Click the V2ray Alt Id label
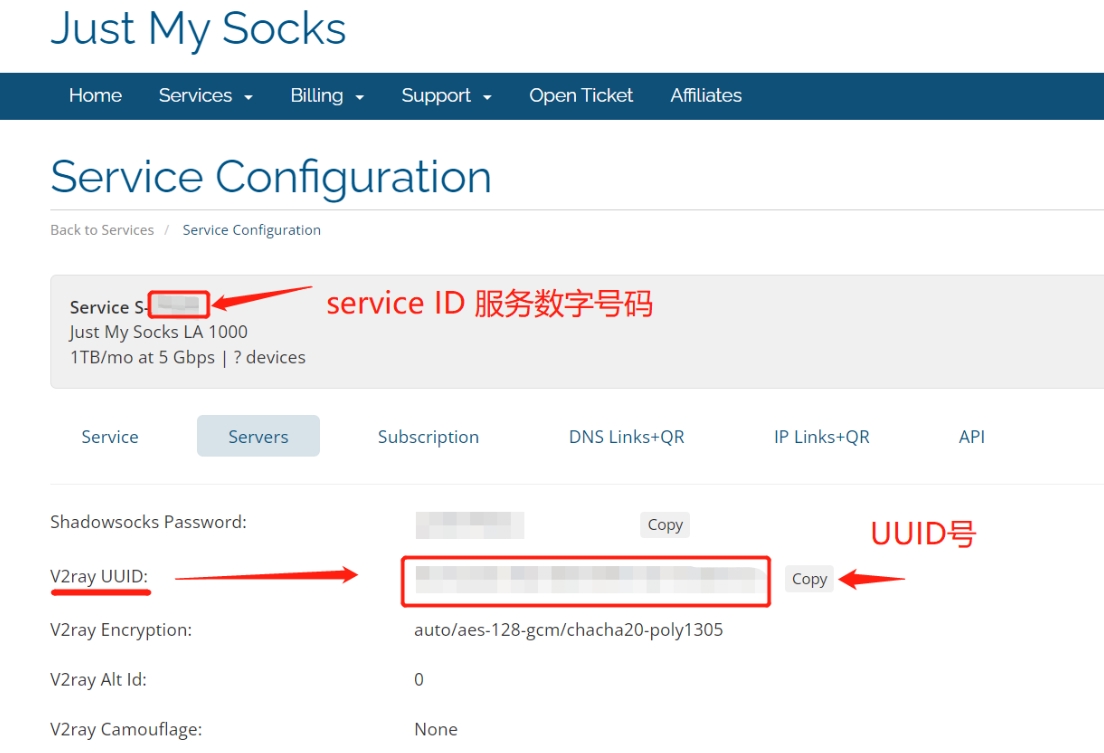 [x=99, y=680]
